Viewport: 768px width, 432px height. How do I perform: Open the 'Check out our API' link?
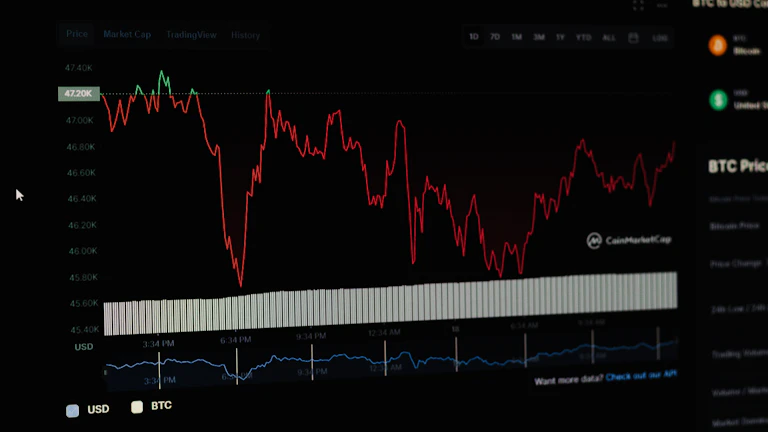(x=641, y=376)
